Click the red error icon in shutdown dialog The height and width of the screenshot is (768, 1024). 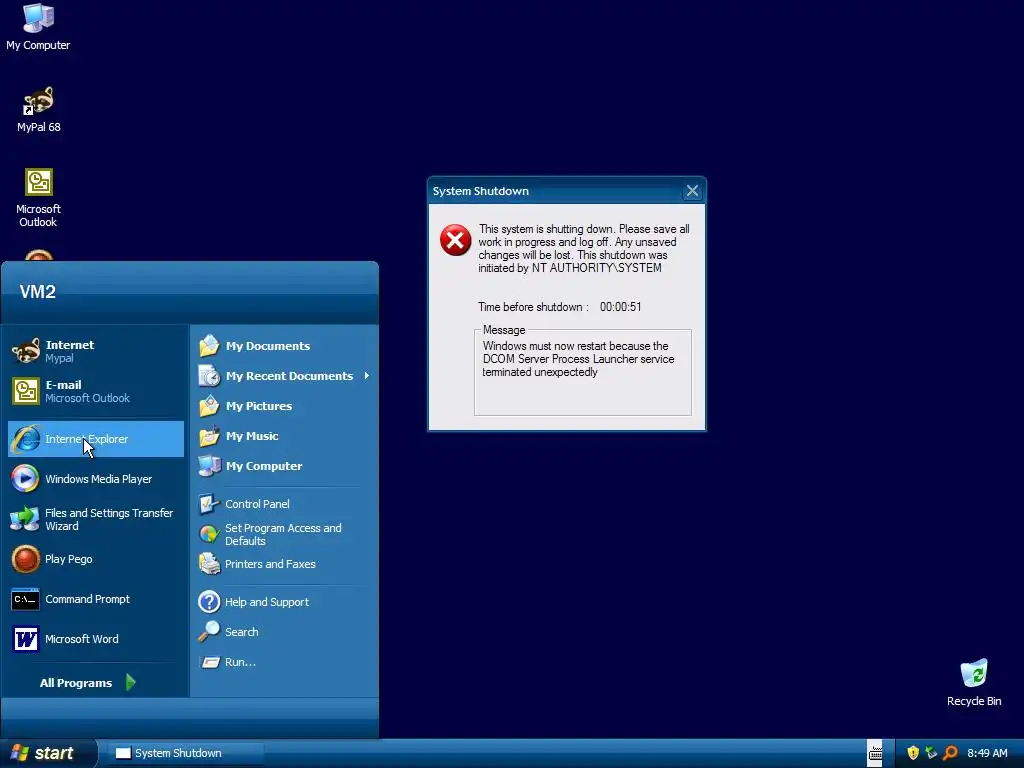coord(455,240)
